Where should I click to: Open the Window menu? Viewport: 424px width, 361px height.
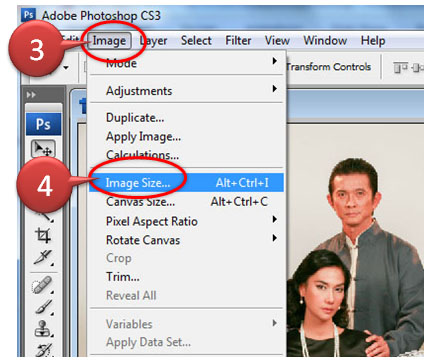(x=325, y=41)
